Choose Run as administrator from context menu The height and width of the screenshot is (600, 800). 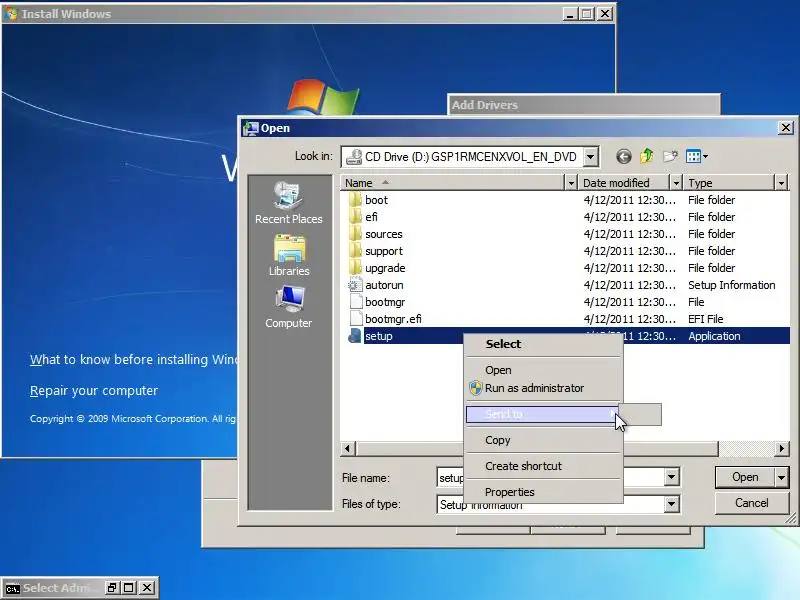click(x=543, y=388)
